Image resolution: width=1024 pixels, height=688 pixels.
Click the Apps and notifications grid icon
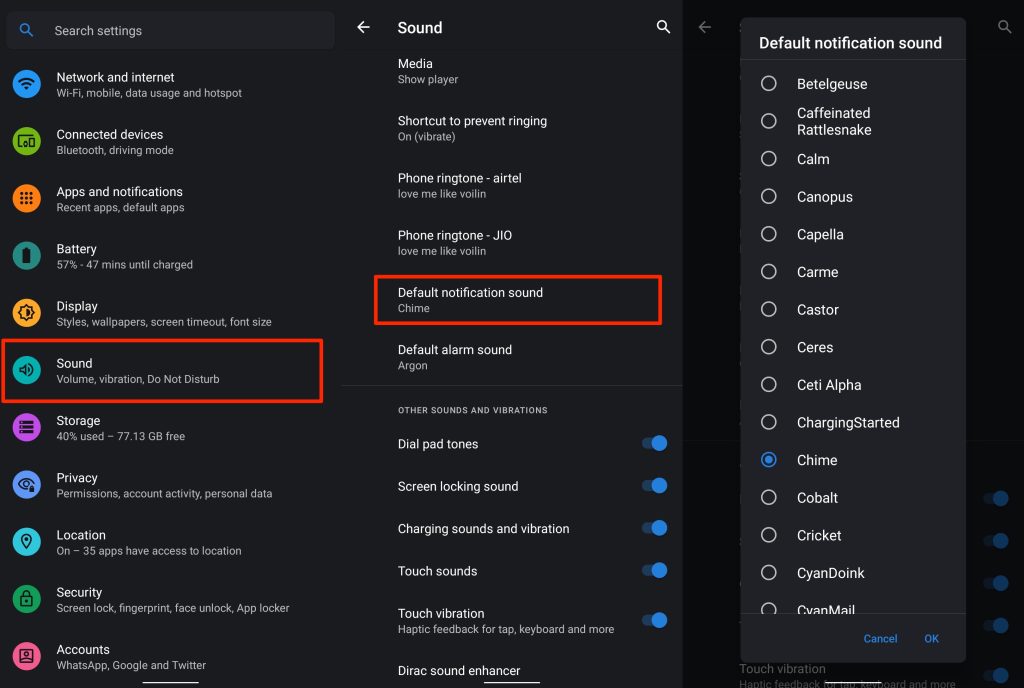coord(27,198)
